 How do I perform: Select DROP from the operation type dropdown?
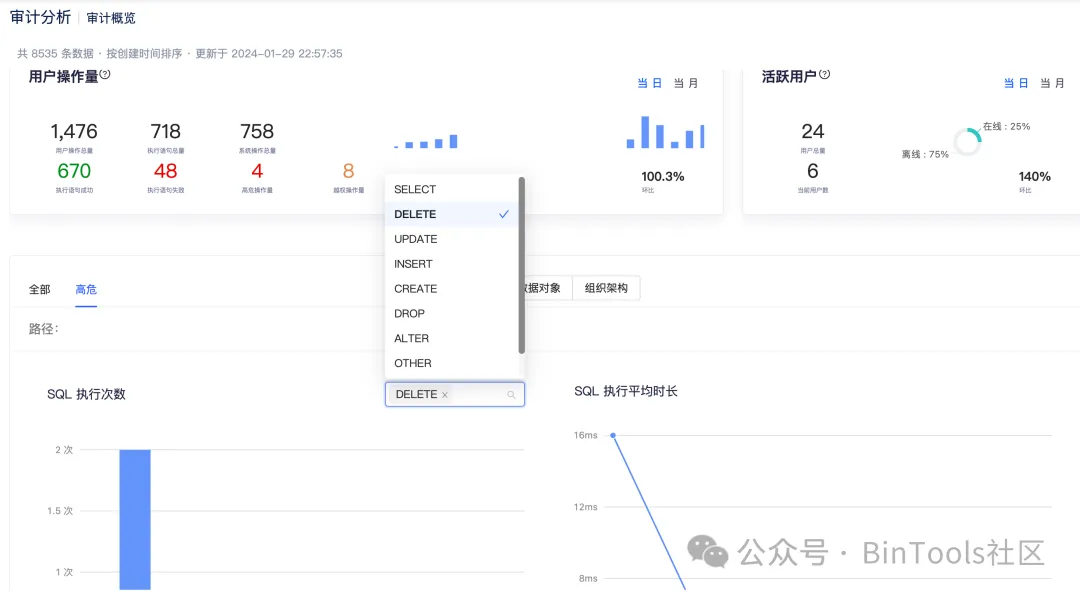pyautogui.click(x=410, y=313)
